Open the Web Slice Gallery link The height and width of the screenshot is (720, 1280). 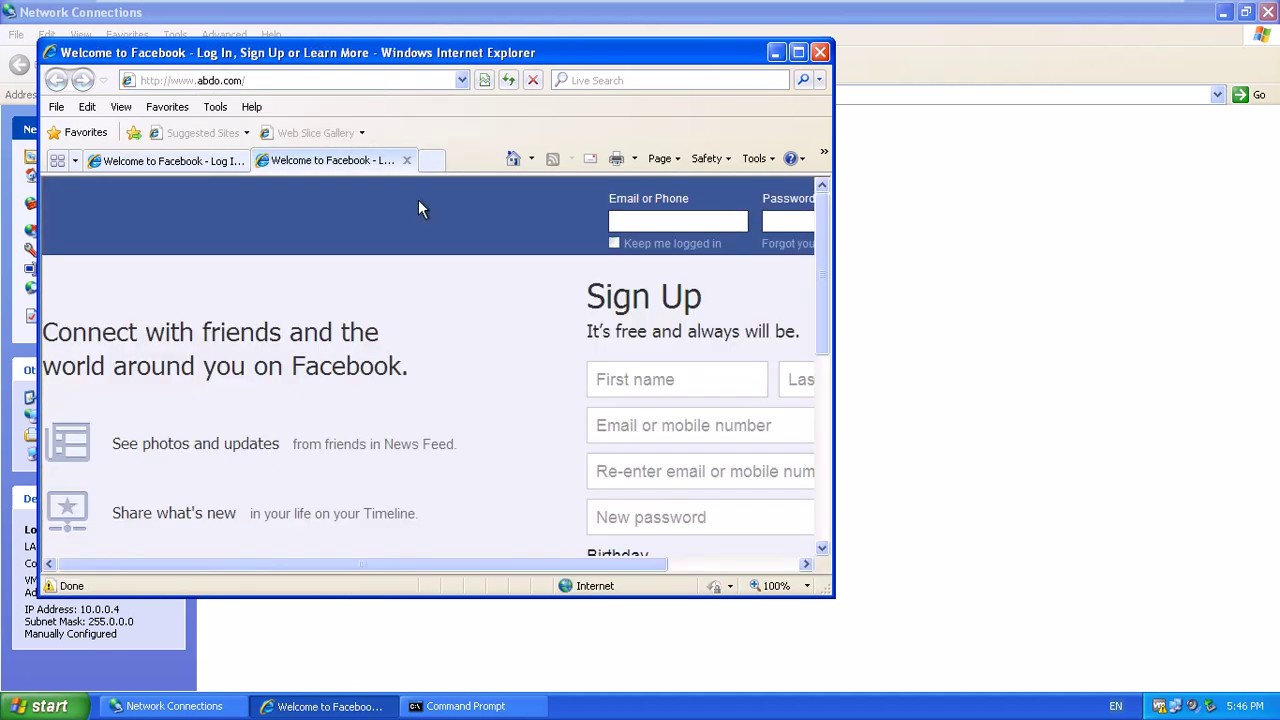click(x=307, y=133)
